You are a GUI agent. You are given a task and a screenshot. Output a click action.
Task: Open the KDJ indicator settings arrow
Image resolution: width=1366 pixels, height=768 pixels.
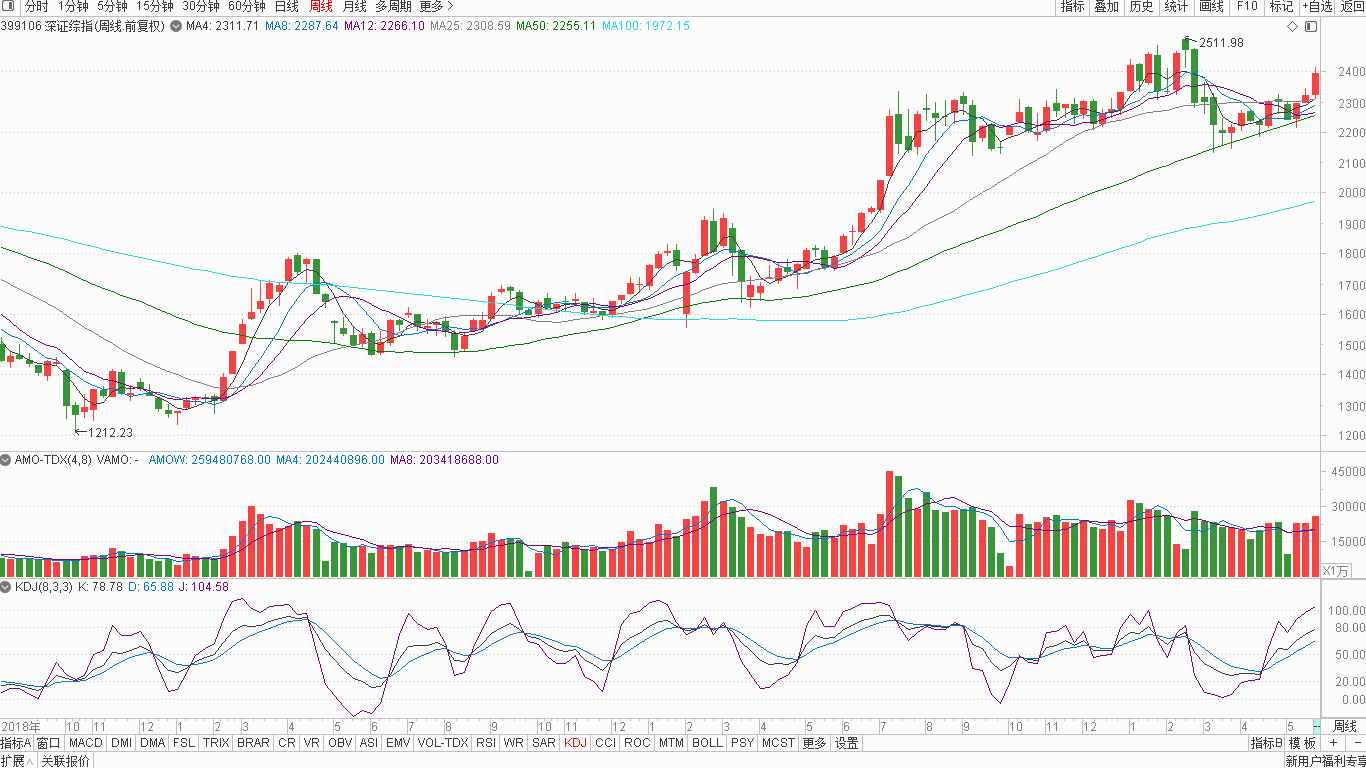point(8,587)
